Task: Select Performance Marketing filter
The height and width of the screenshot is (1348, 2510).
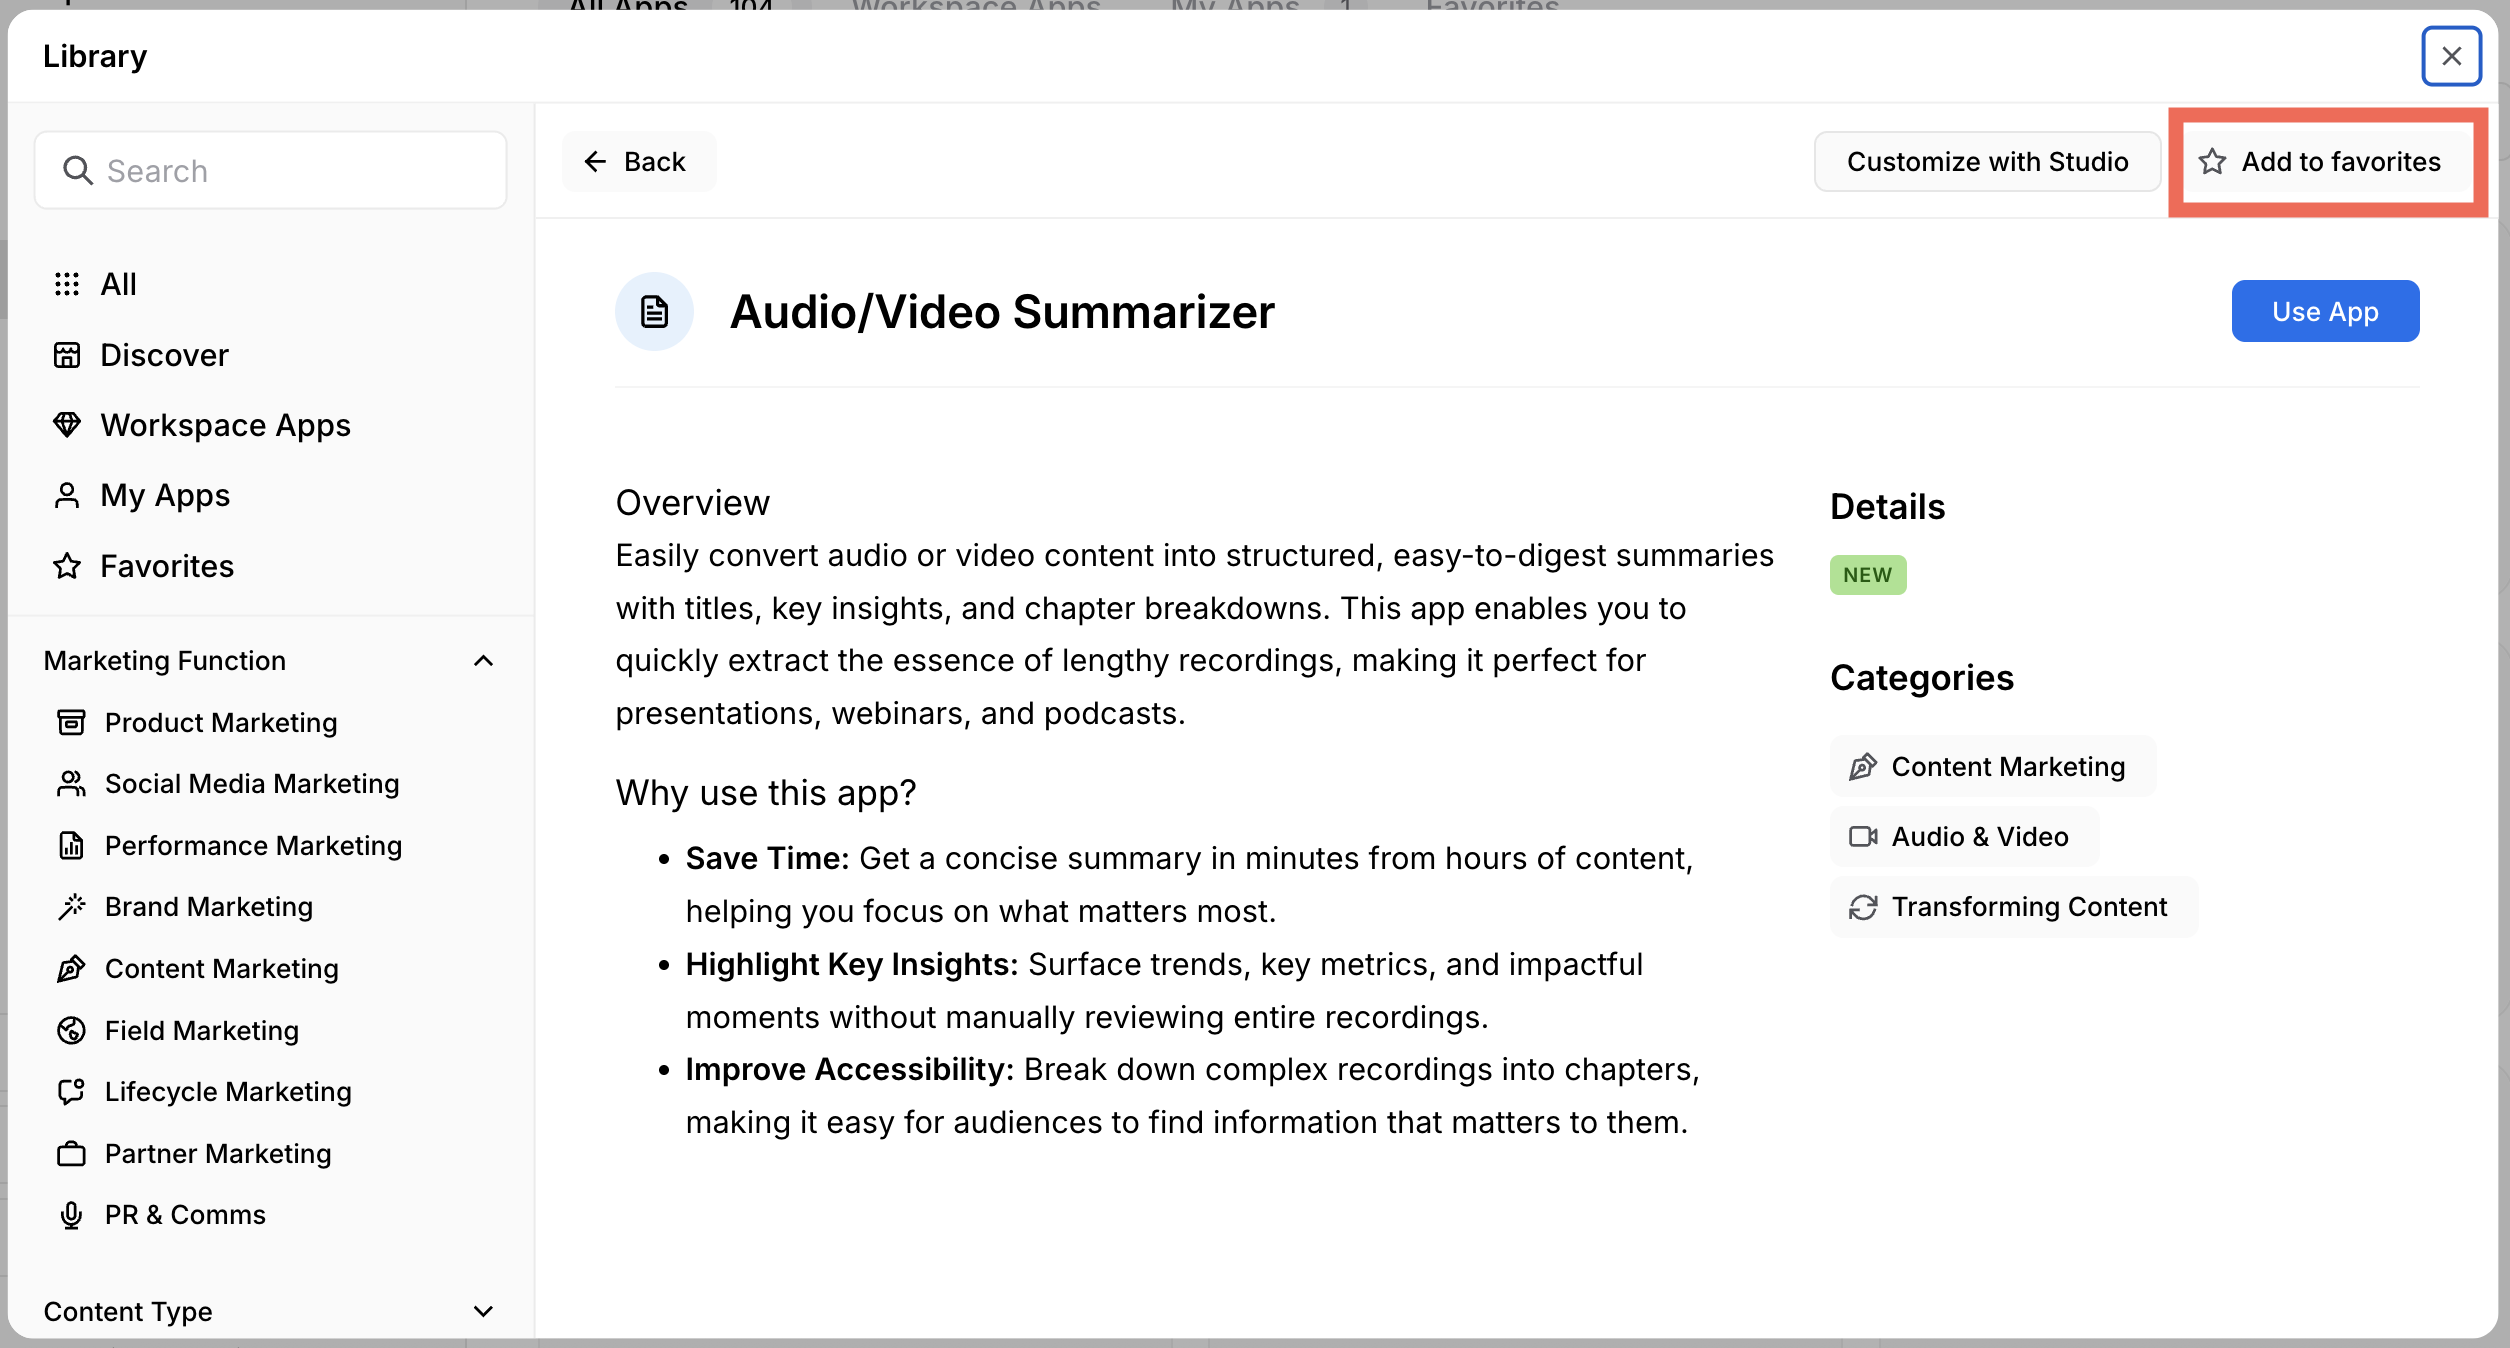Action: pos(253,846)
